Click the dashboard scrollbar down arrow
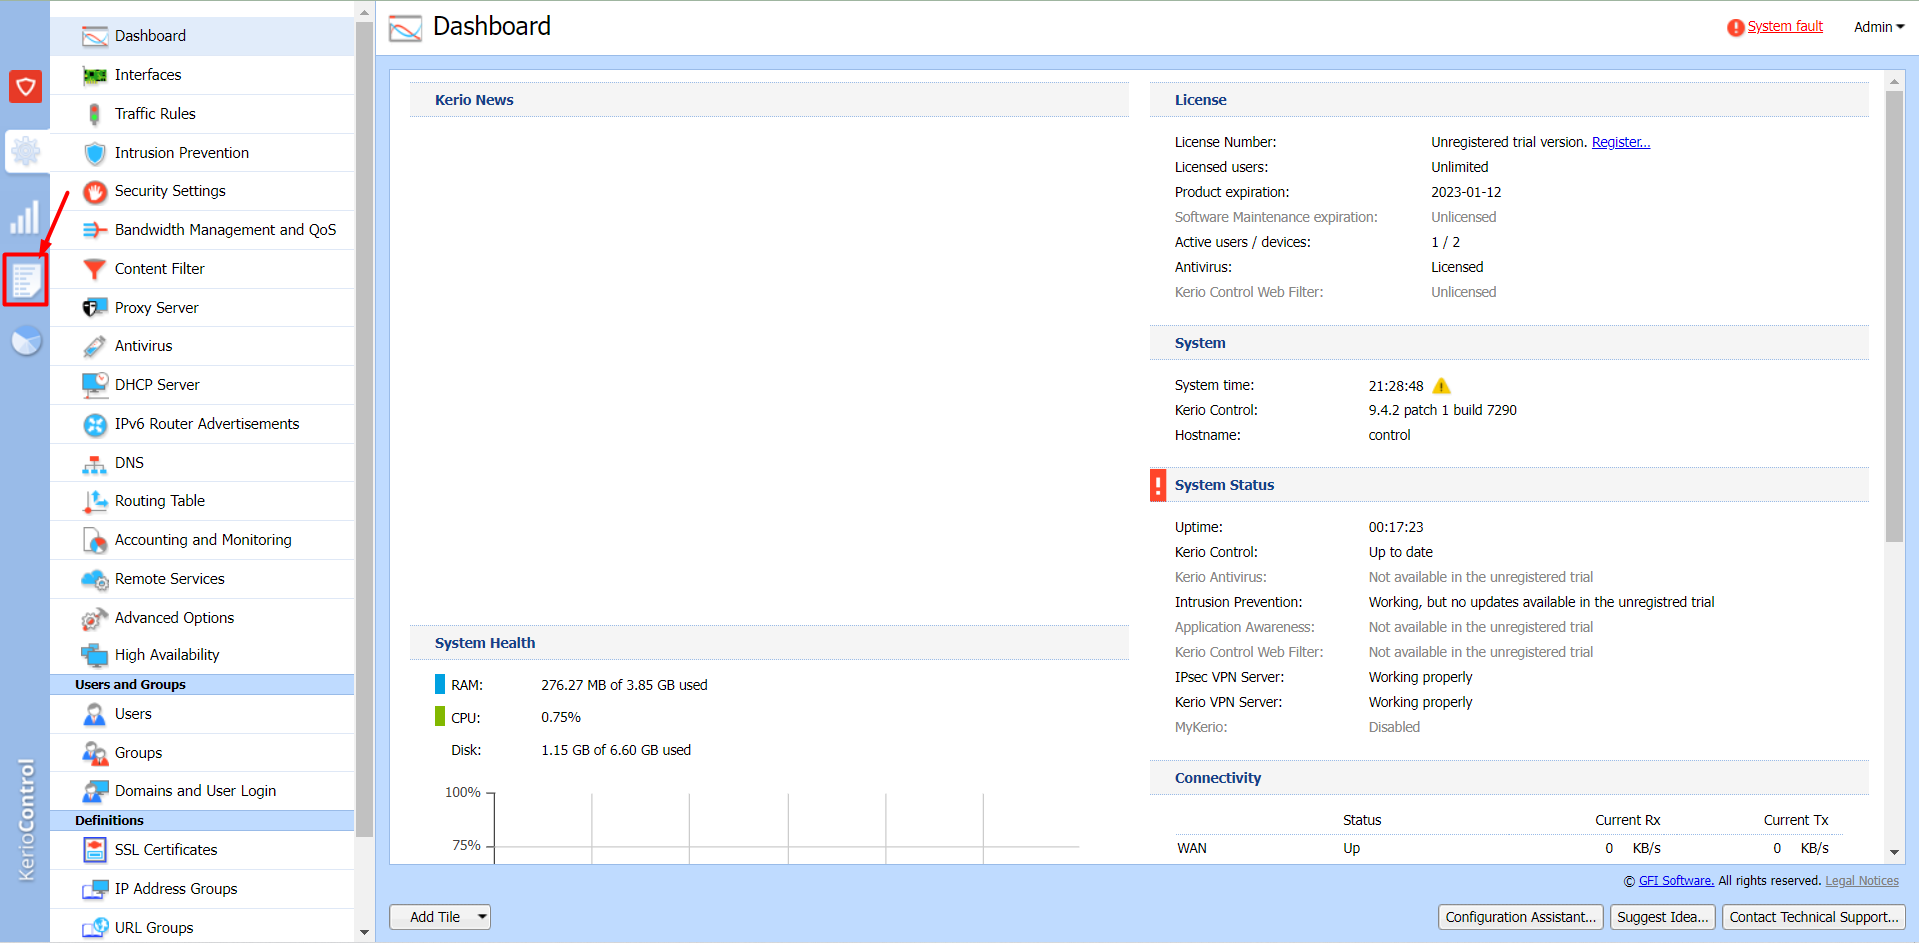 [1894, 853]
